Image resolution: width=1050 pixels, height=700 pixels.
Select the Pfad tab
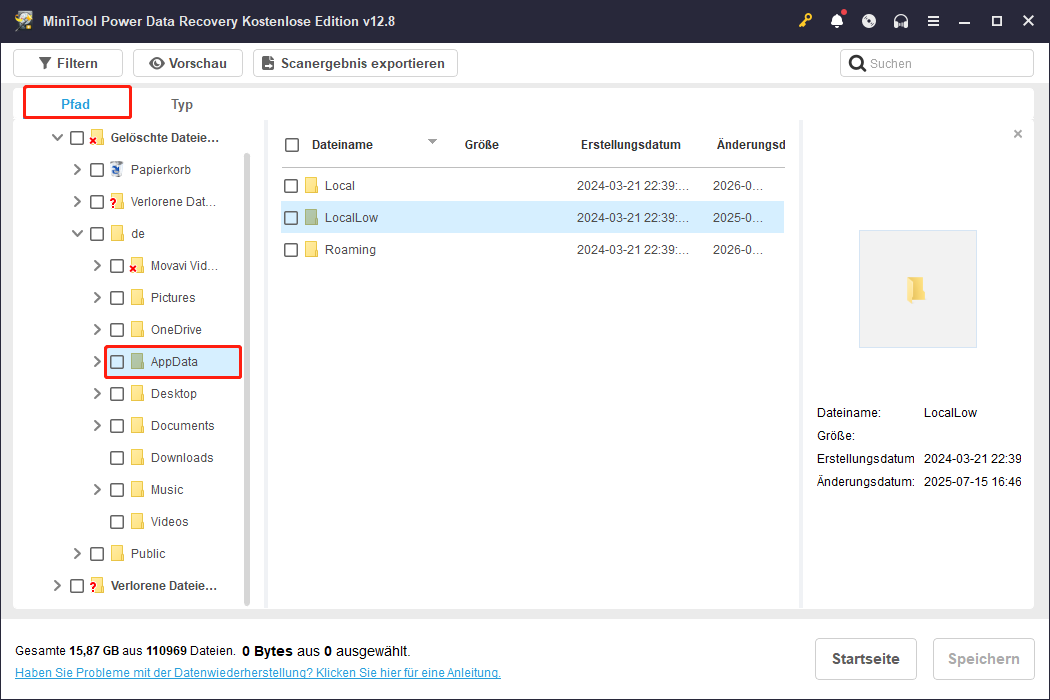pos(76,103)
